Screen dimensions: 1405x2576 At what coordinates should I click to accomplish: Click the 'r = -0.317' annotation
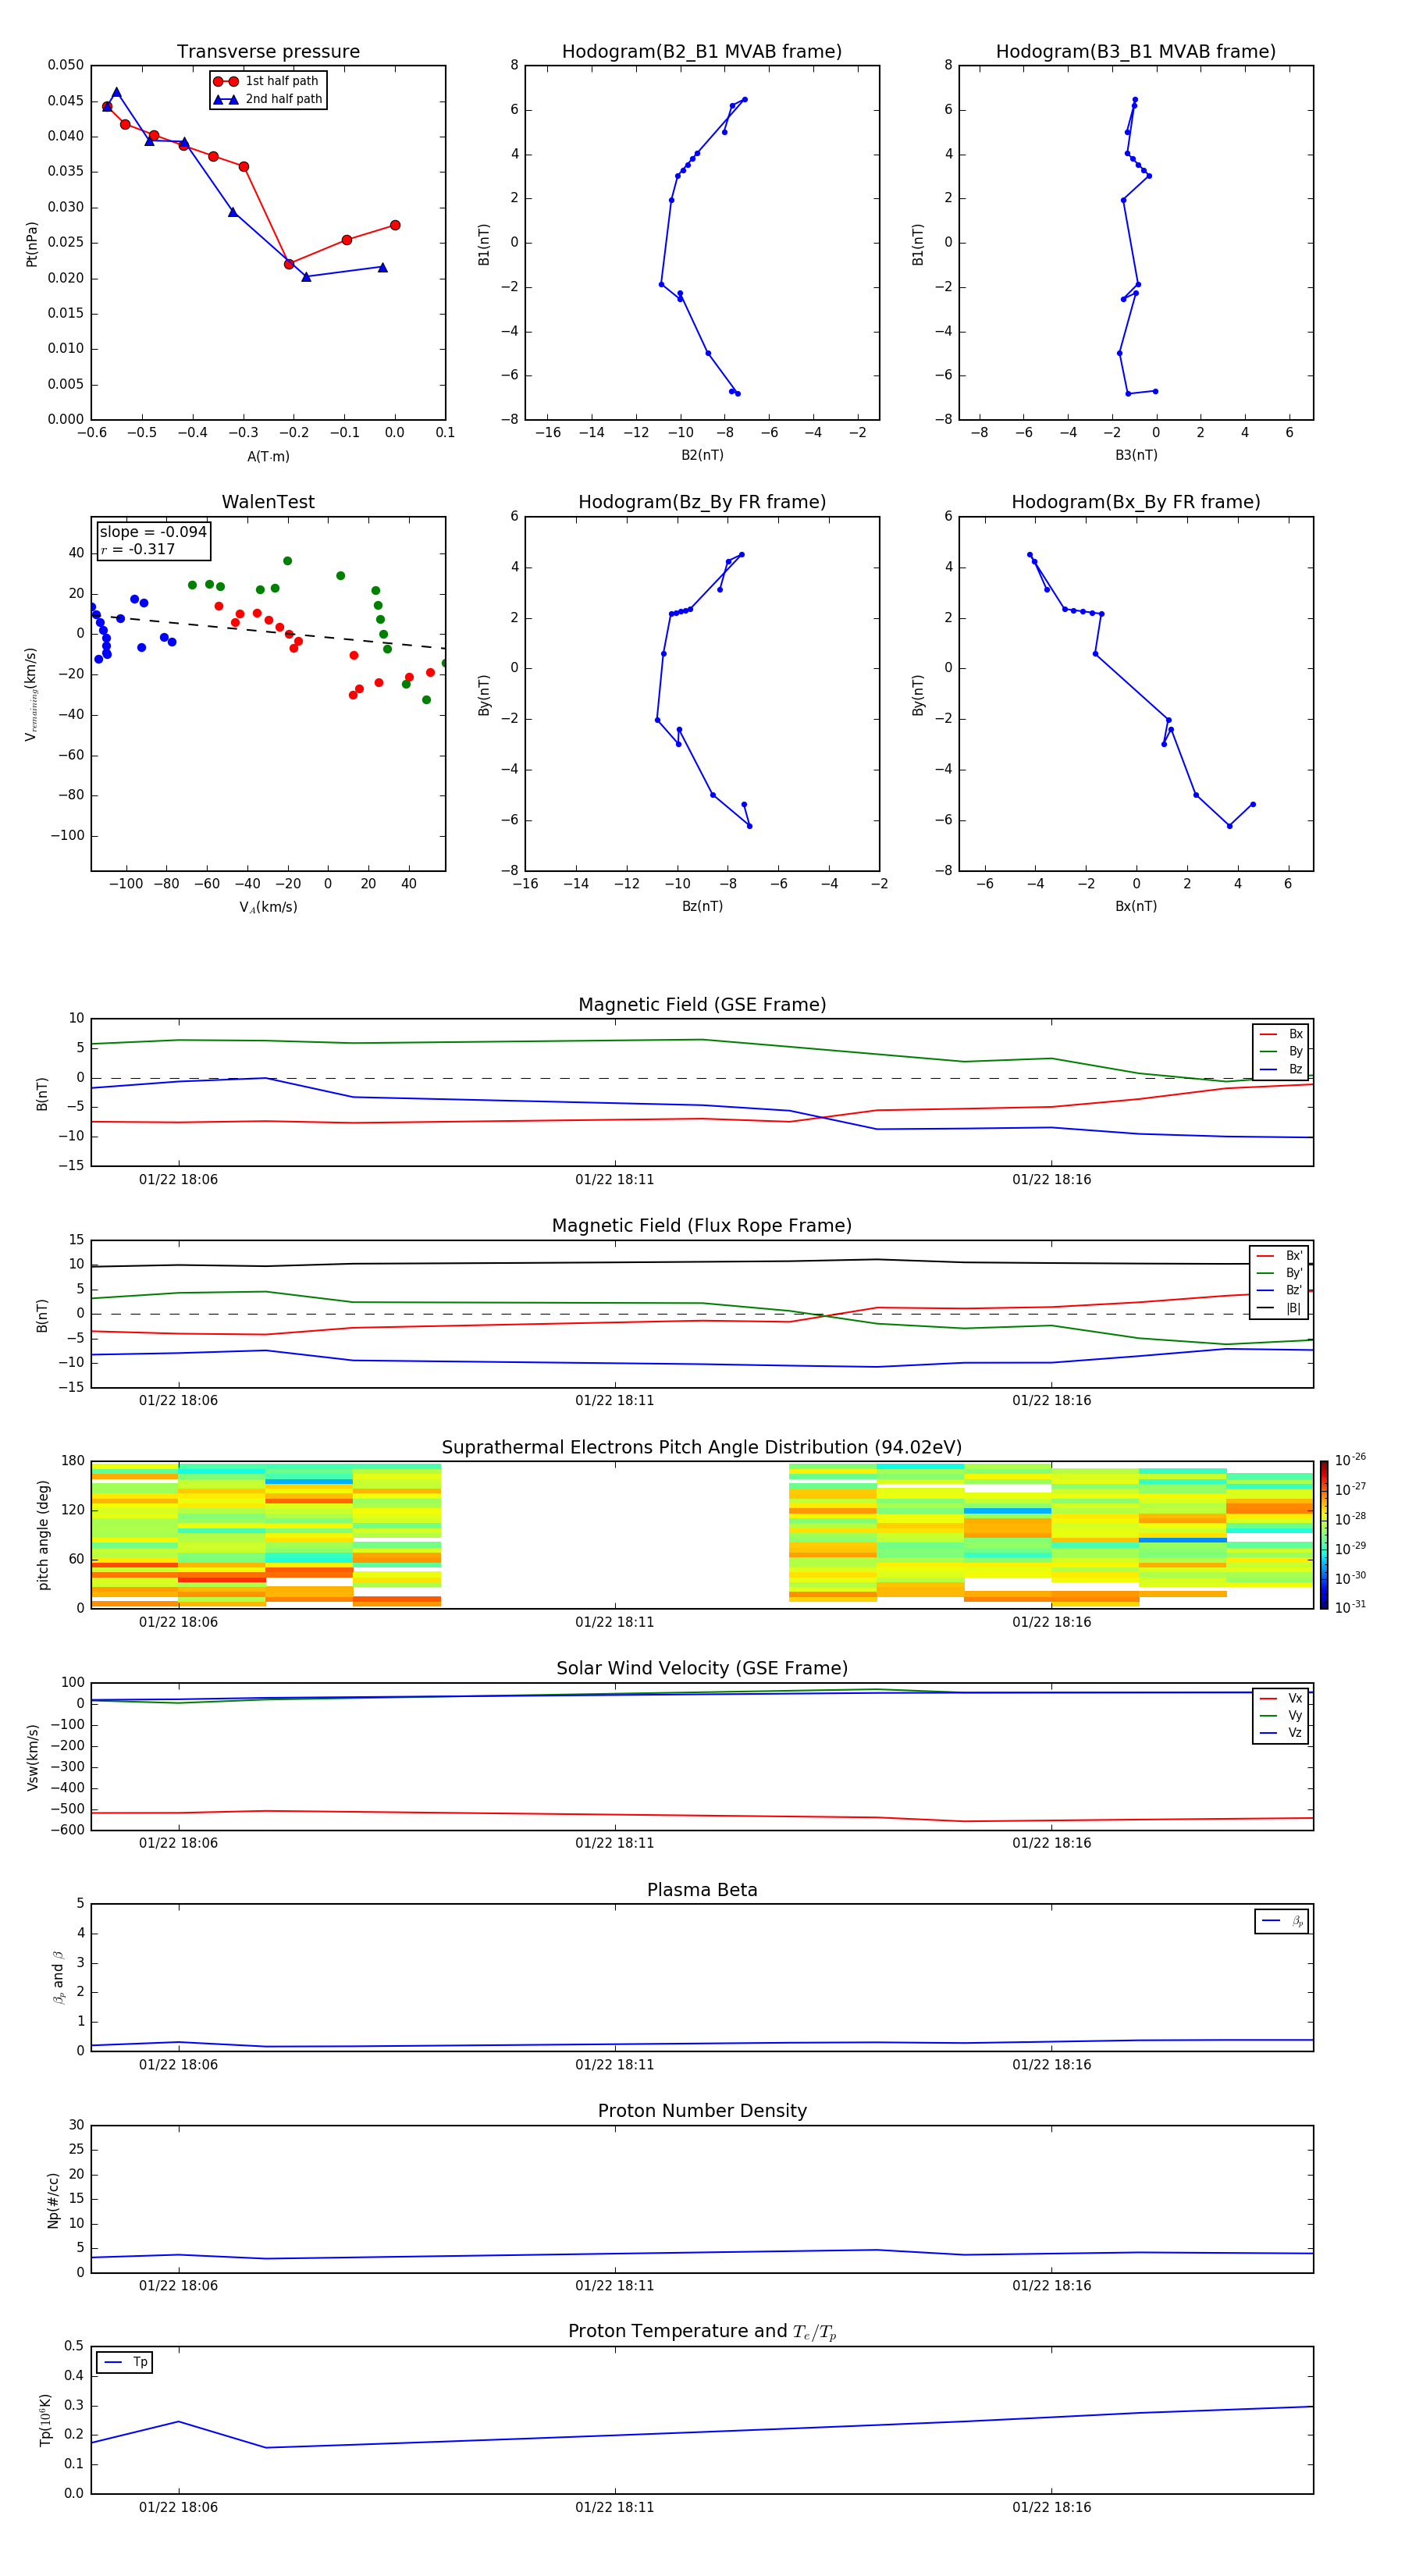coord(138,549)
